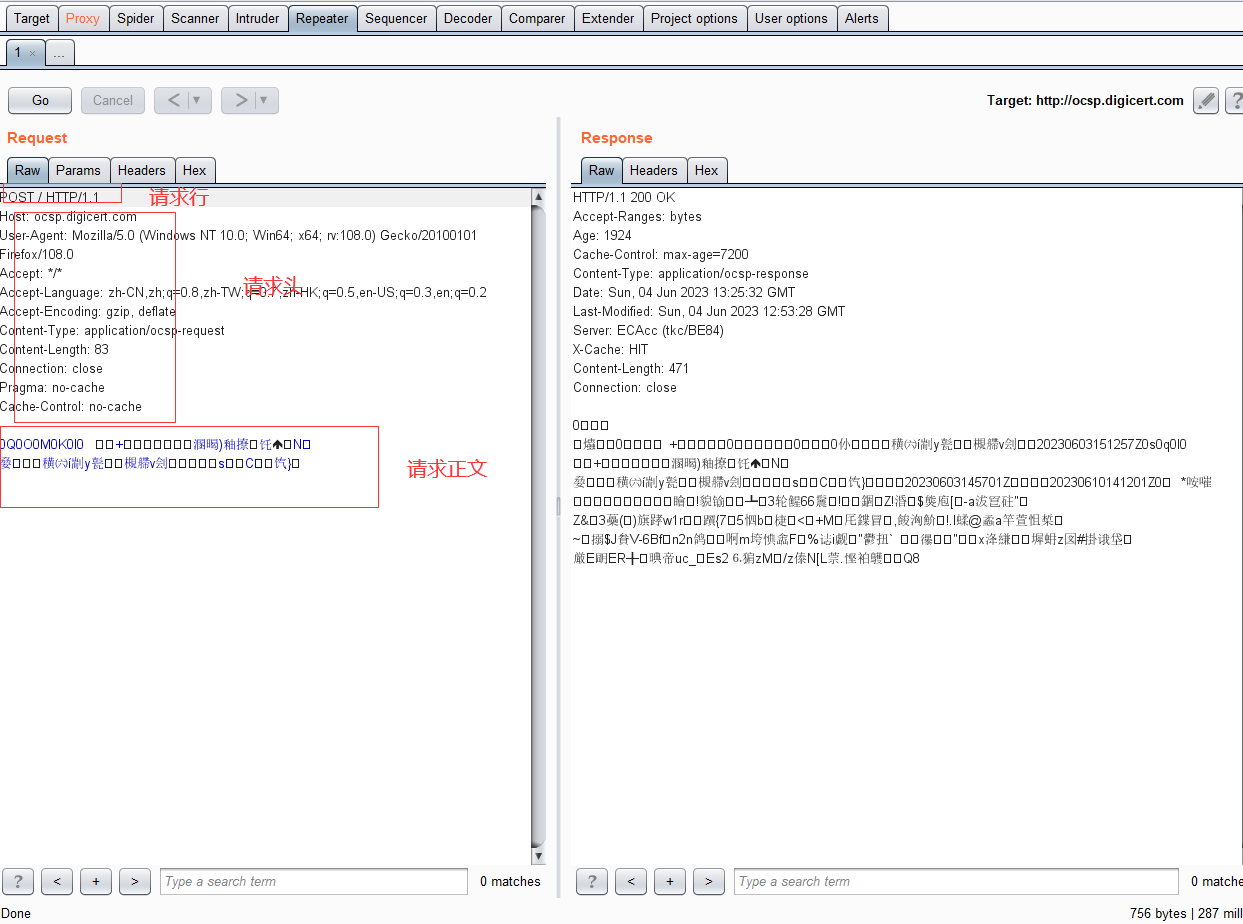
Task: Open the back history dropdown arrow
Action: point(198,100)
